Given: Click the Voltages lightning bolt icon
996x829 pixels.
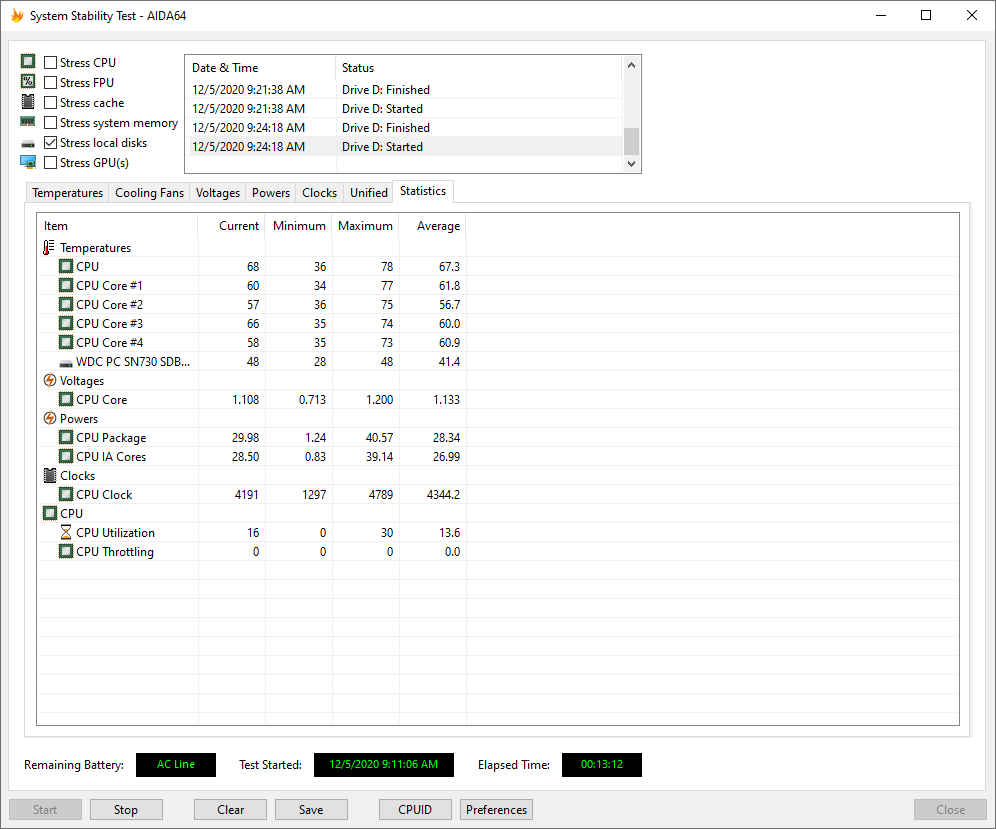Looking at the screenshot, I should (x=50, y=381).
